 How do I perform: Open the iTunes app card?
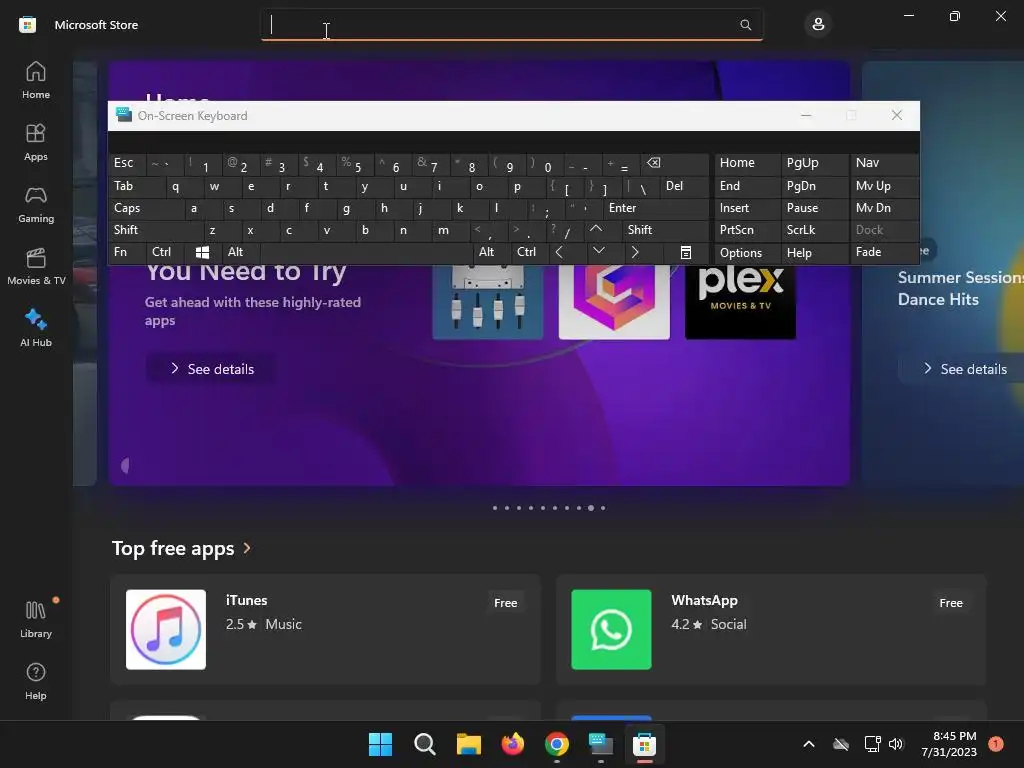[x=325, y=630]
